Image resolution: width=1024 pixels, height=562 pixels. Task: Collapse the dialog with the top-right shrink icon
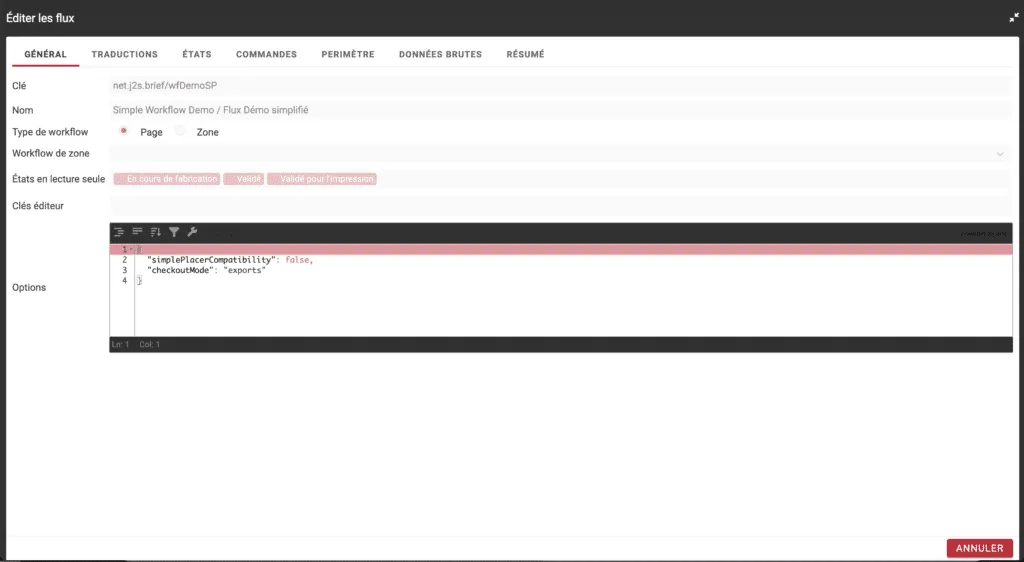point(1013,18)
